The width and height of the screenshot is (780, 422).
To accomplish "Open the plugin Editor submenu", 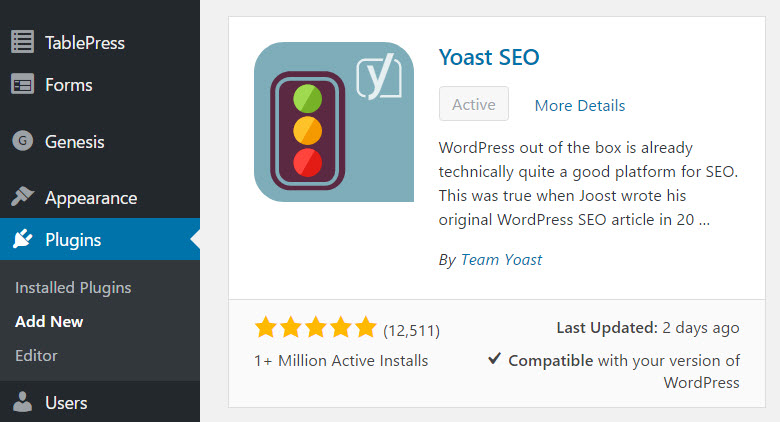I will pyautogui.click(x=36, y=355).
